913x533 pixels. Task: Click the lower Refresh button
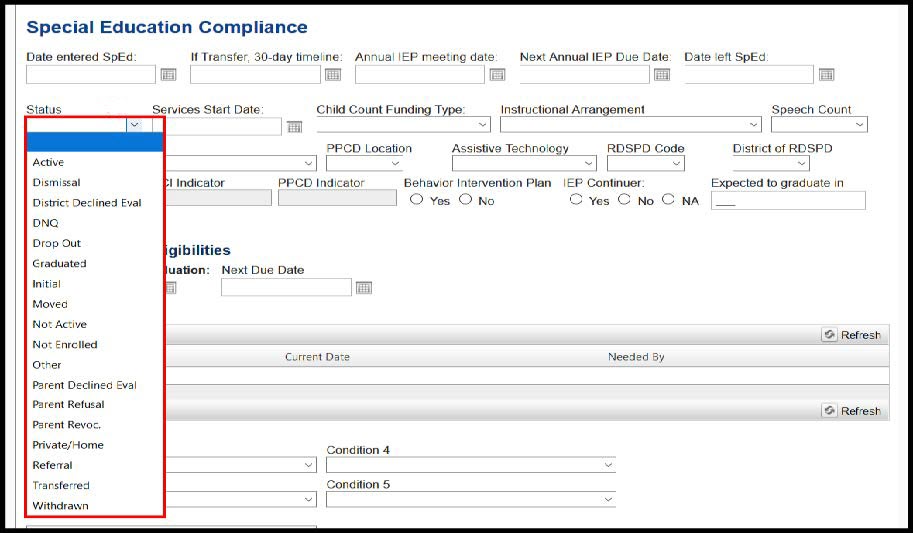tap(852, 411)
